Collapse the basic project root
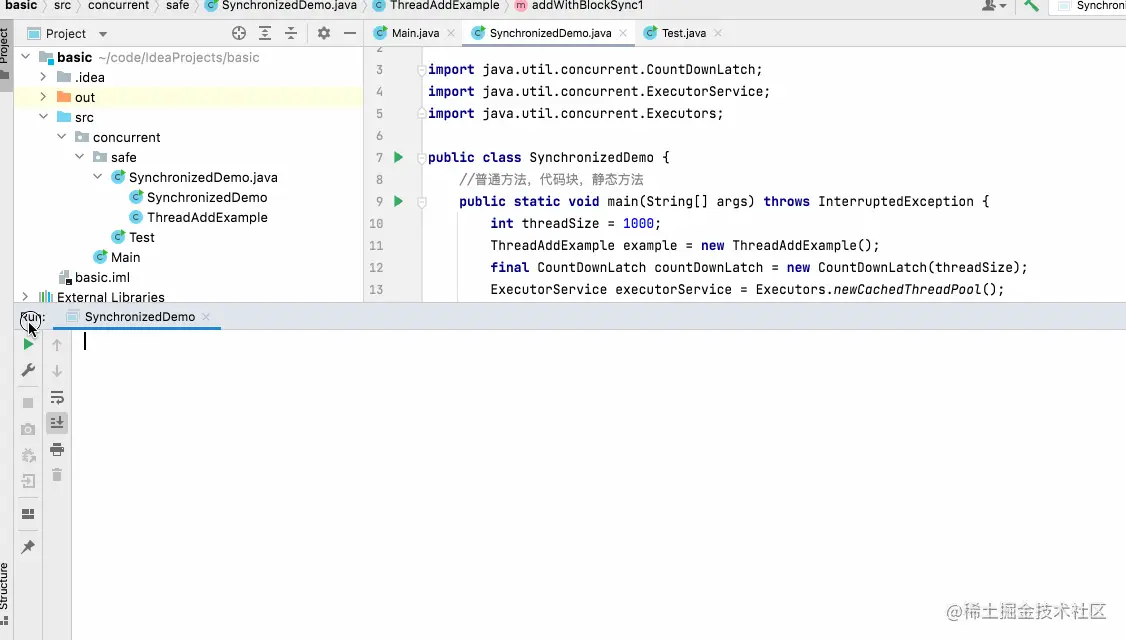The width and height of the screenshot is (1126, 640). [x=25, y=56]
